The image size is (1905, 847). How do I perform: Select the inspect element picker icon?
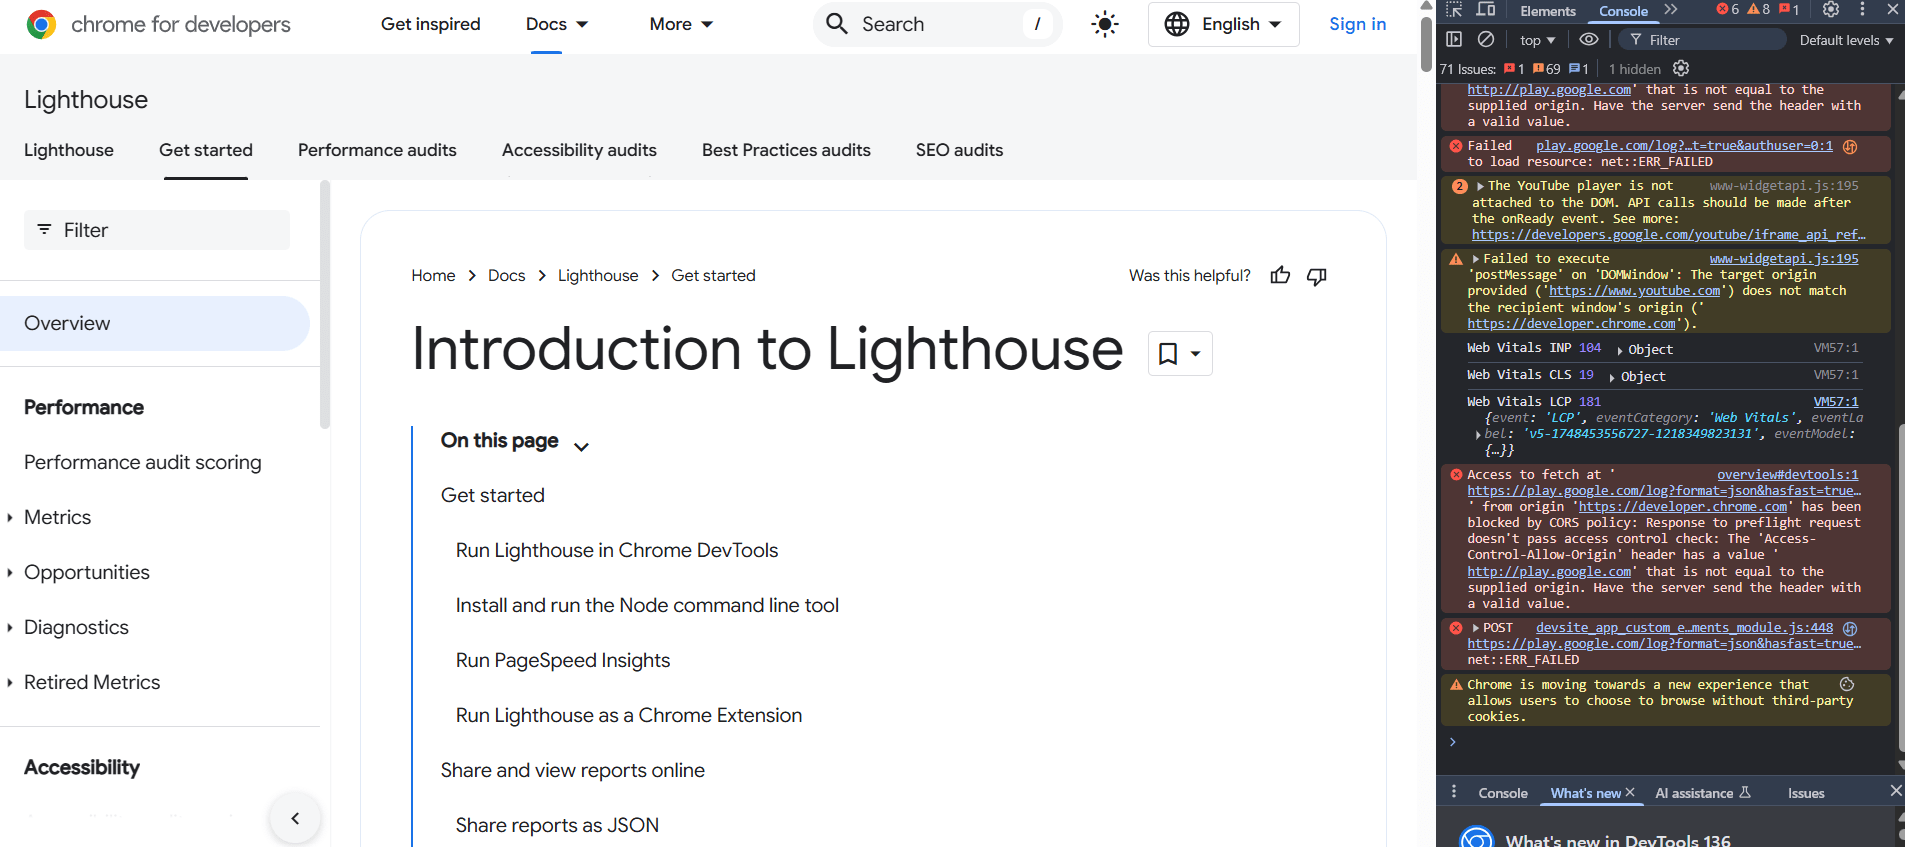pyautogui.click(x=1454, y=10)
